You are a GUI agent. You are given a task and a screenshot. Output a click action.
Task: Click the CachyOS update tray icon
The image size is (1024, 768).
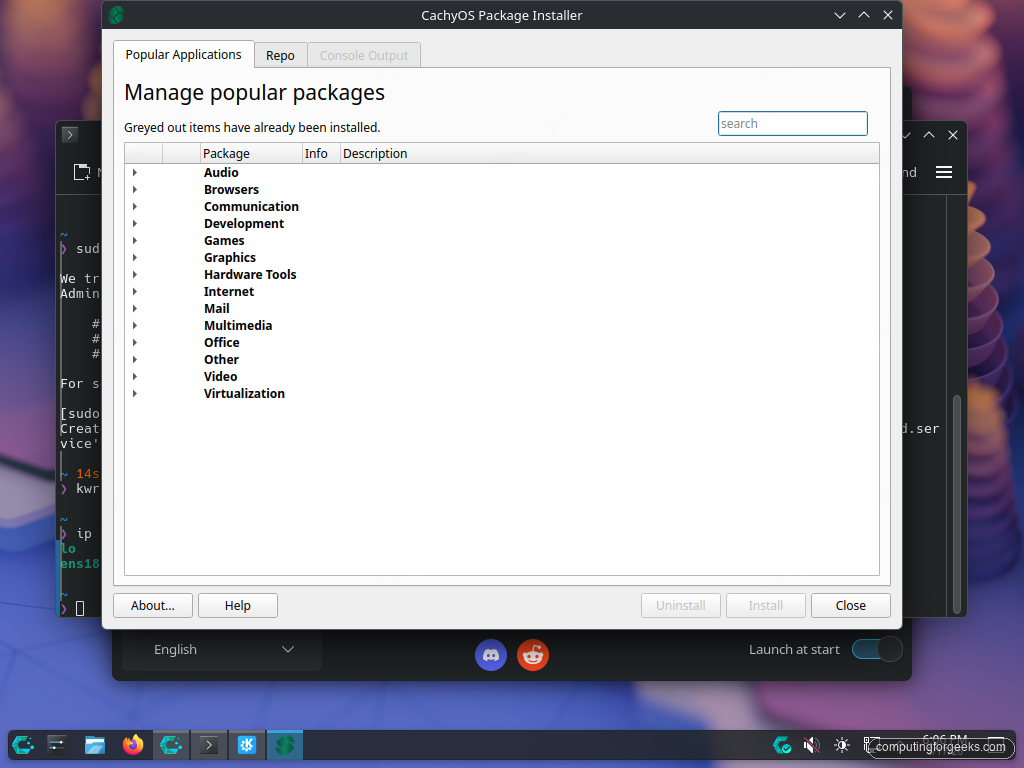(x=782, y=745)
